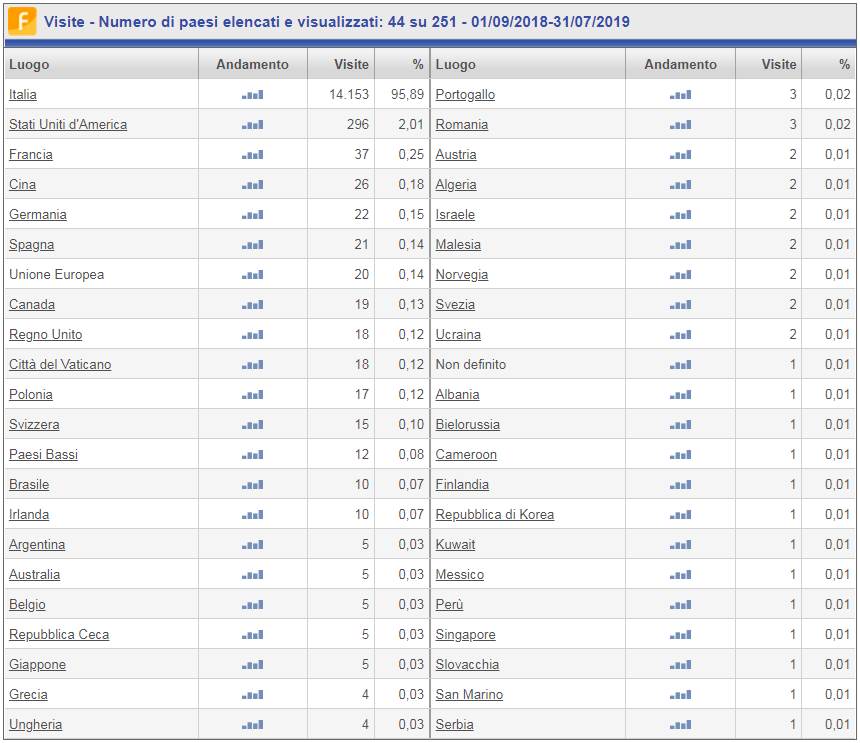Open the Paesi Bassi link

click(43, 454)
